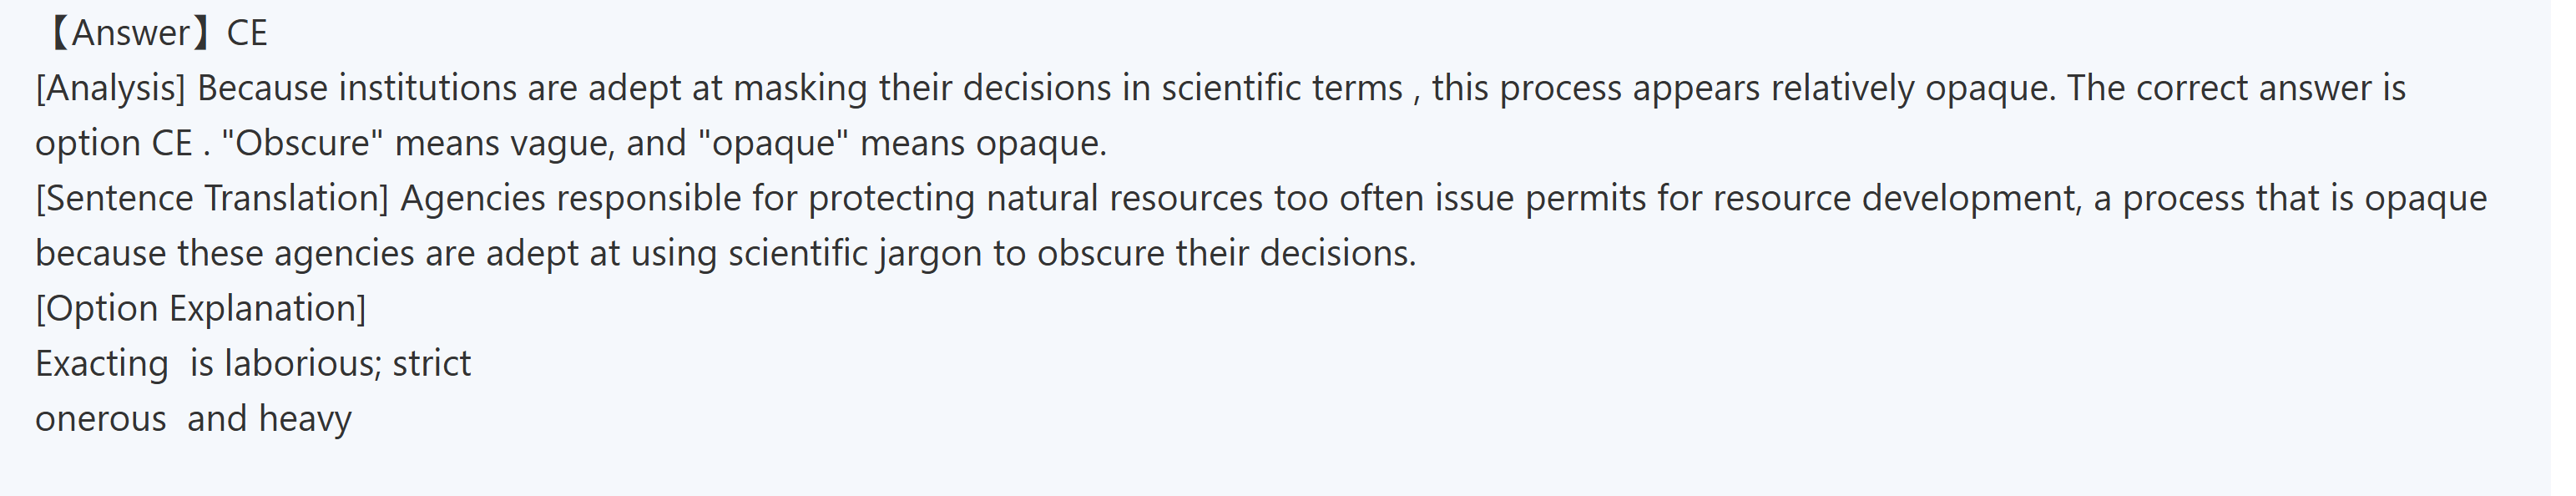Click the word "institutions"
2576x496 pixels.
click(427, 89)
